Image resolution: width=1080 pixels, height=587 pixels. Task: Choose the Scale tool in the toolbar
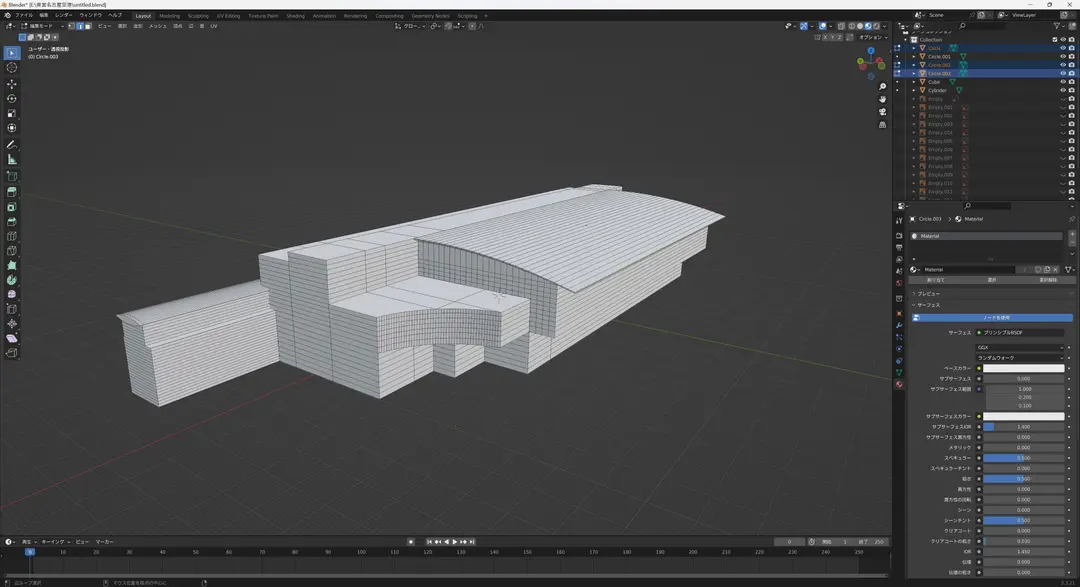[x=12, y=113]
